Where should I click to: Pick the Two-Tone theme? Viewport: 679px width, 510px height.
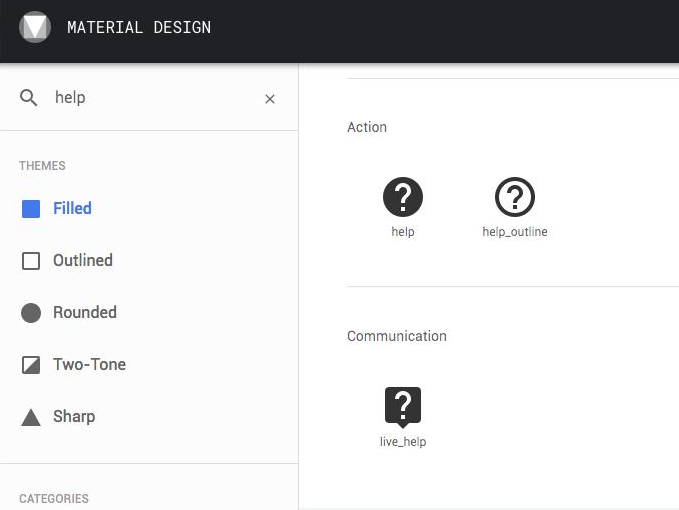click(89, 364)
